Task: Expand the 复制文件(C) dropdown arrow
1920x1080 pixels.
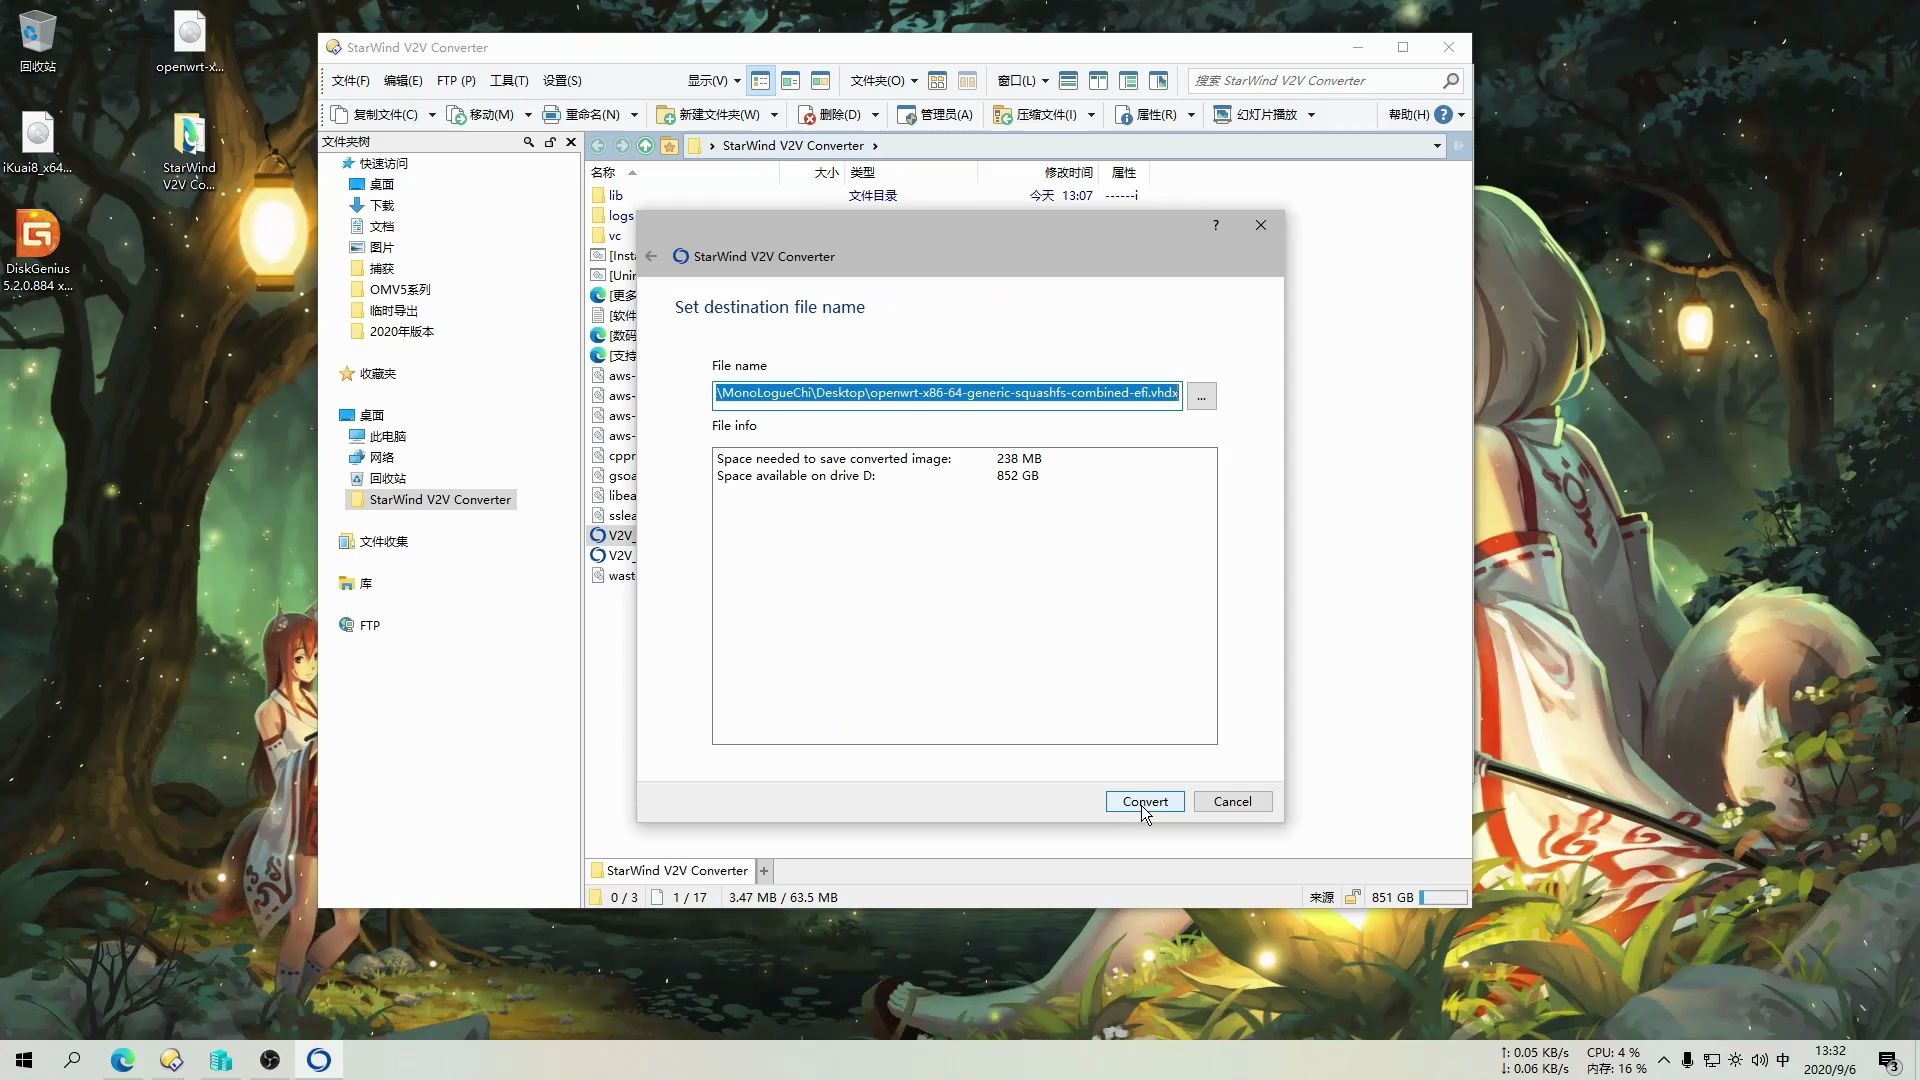Action: (x=432, y=115)
